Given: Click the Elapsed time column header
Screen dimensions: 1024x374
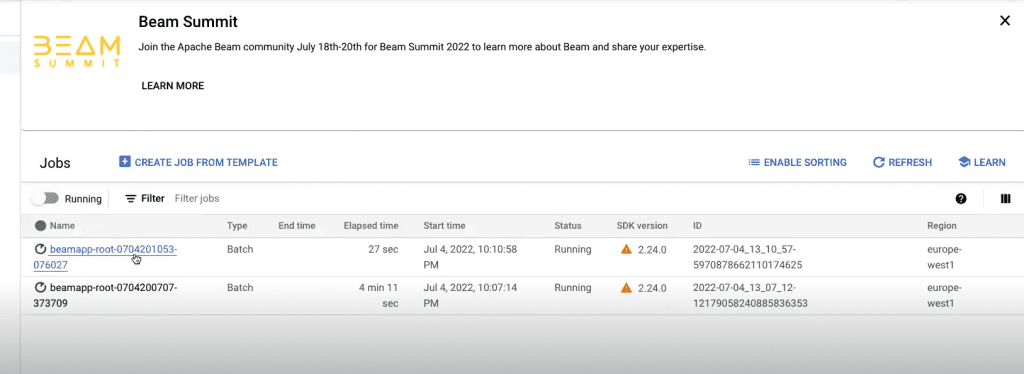Looking at the screenshot, I should [x=371, y=226].
